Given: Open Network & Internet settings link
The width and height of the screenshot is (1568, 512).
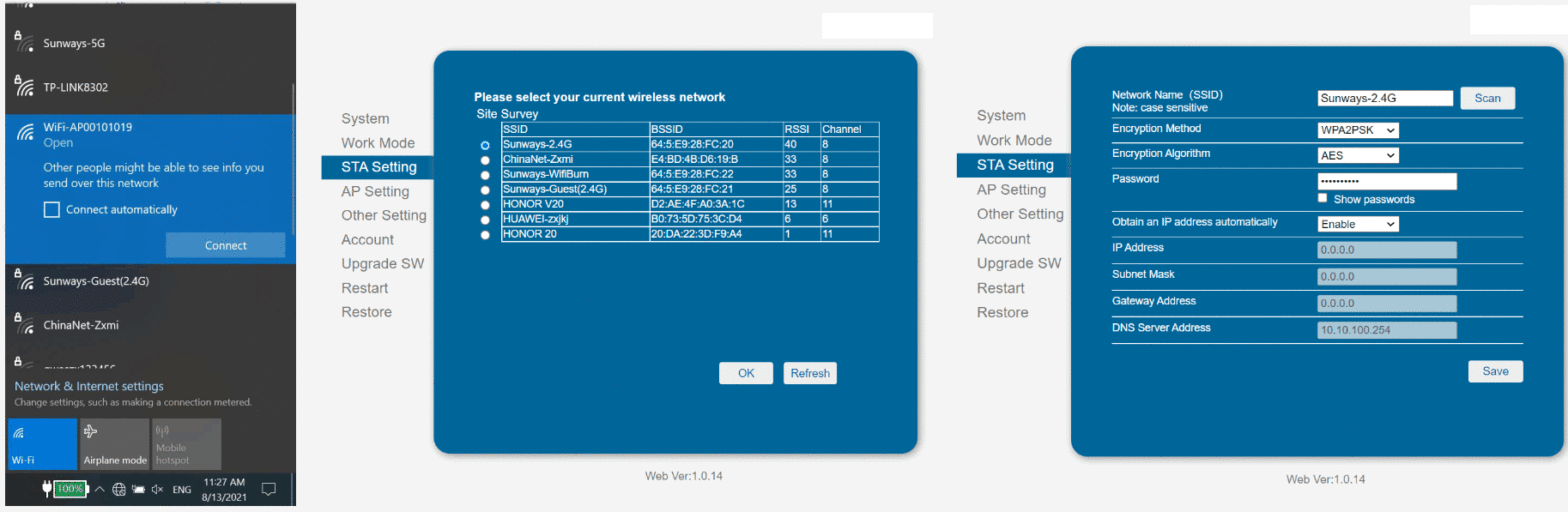Looking at the screenshot, I should (89, 386).
